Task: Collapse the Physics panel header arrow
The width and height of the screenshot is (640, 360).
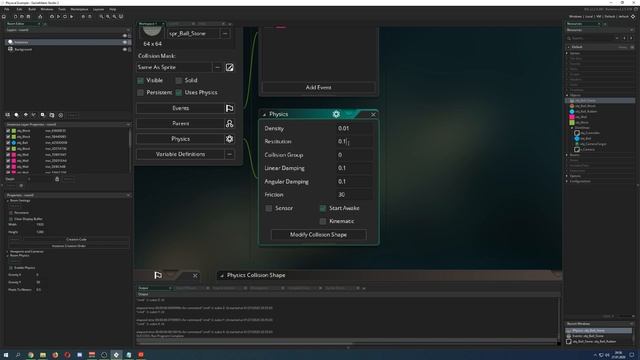Action: [264, 115]
